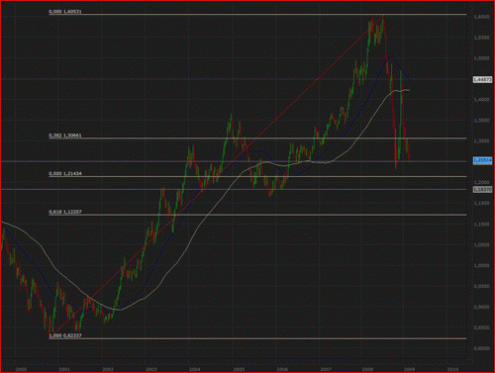Click the 2001 year label on the time axis

(x=64, y=369)
